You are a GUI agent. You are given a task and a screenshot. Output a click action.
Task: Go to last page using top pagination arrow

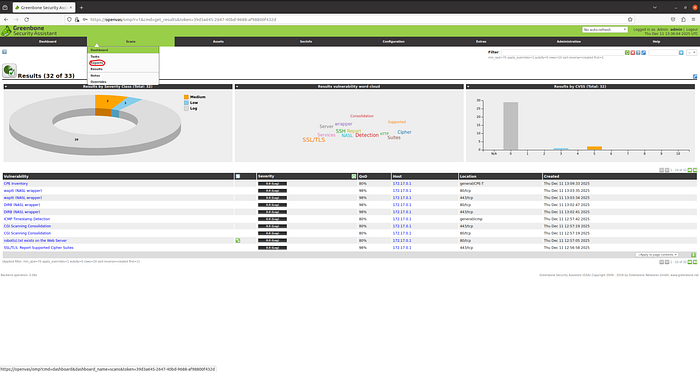(x=695, y=170)
